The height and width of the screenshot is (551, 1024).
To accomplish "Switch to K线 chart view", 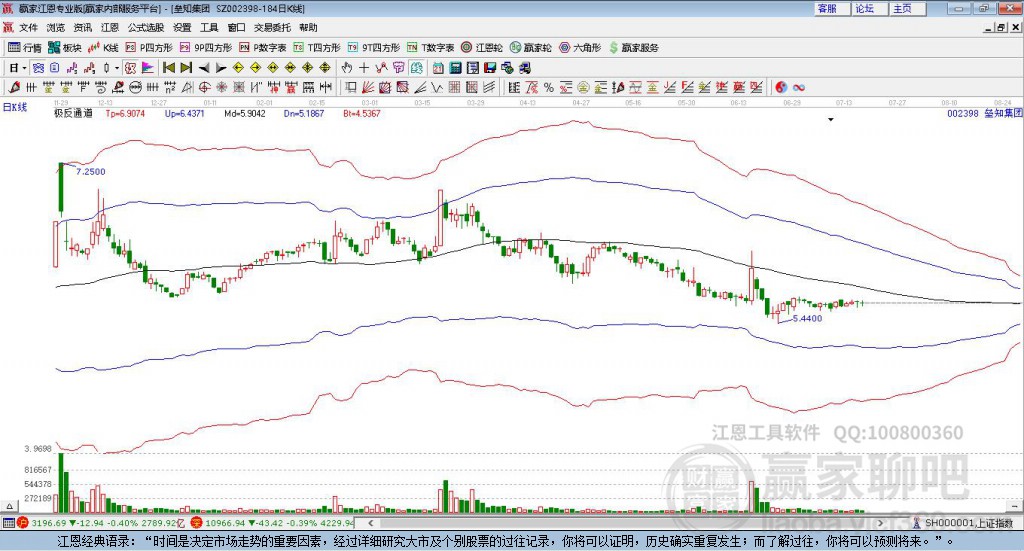I will (x=103, y=48).
